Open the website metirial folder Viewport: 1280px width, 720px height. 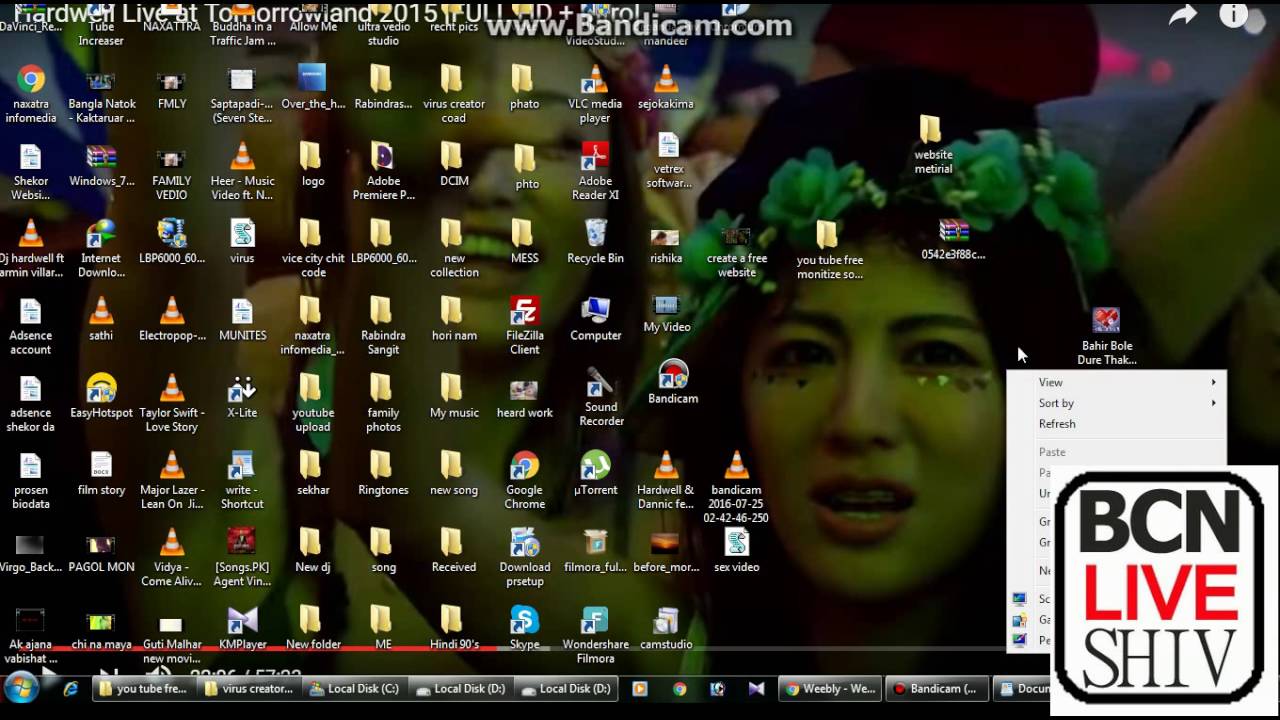[x=932, y=145]
